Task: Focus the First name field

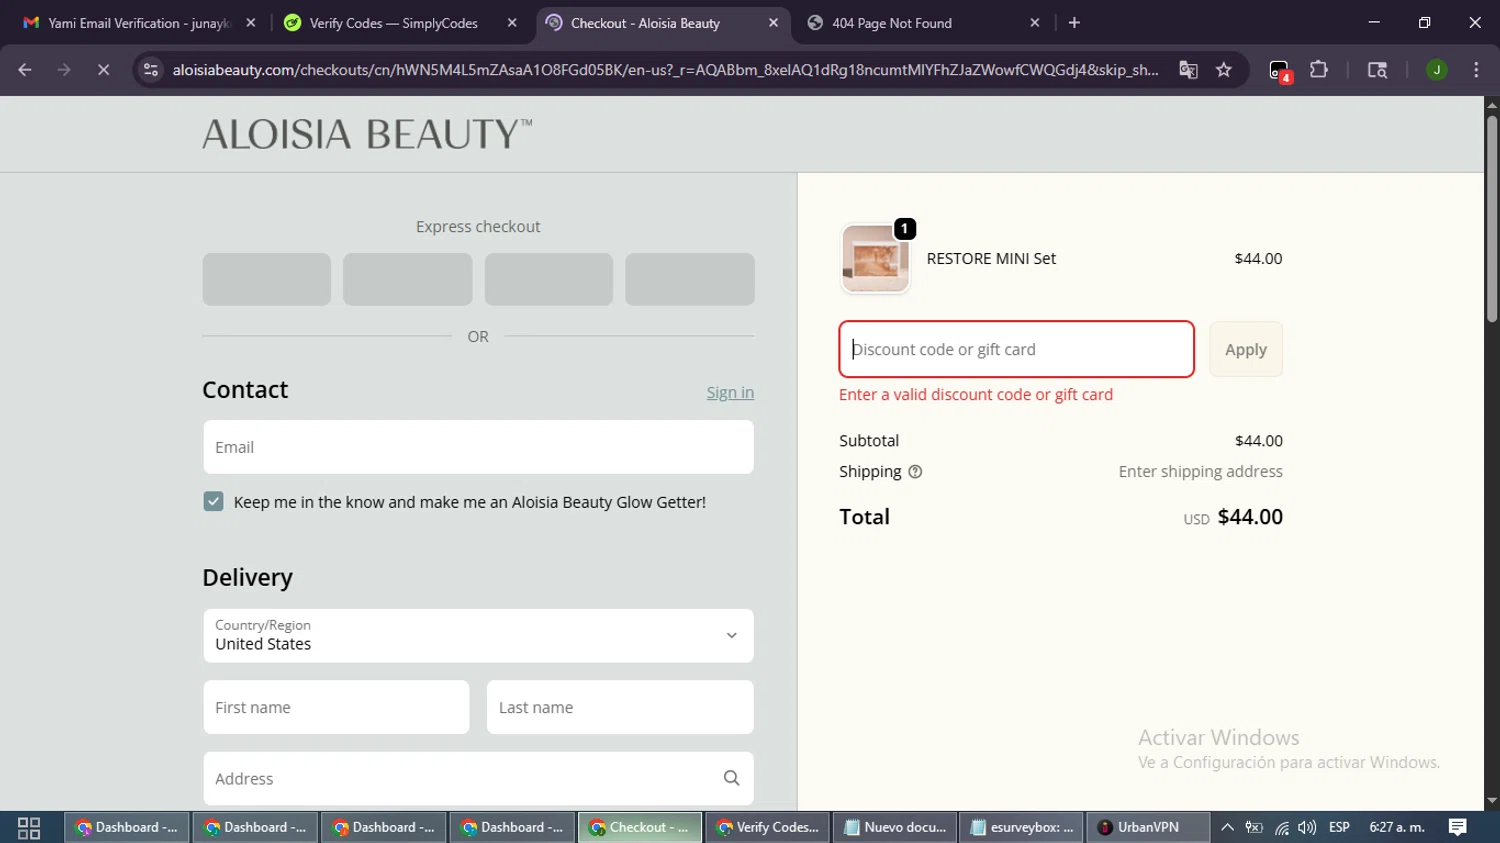Action: pyautogui.click(x=336, y=707)
